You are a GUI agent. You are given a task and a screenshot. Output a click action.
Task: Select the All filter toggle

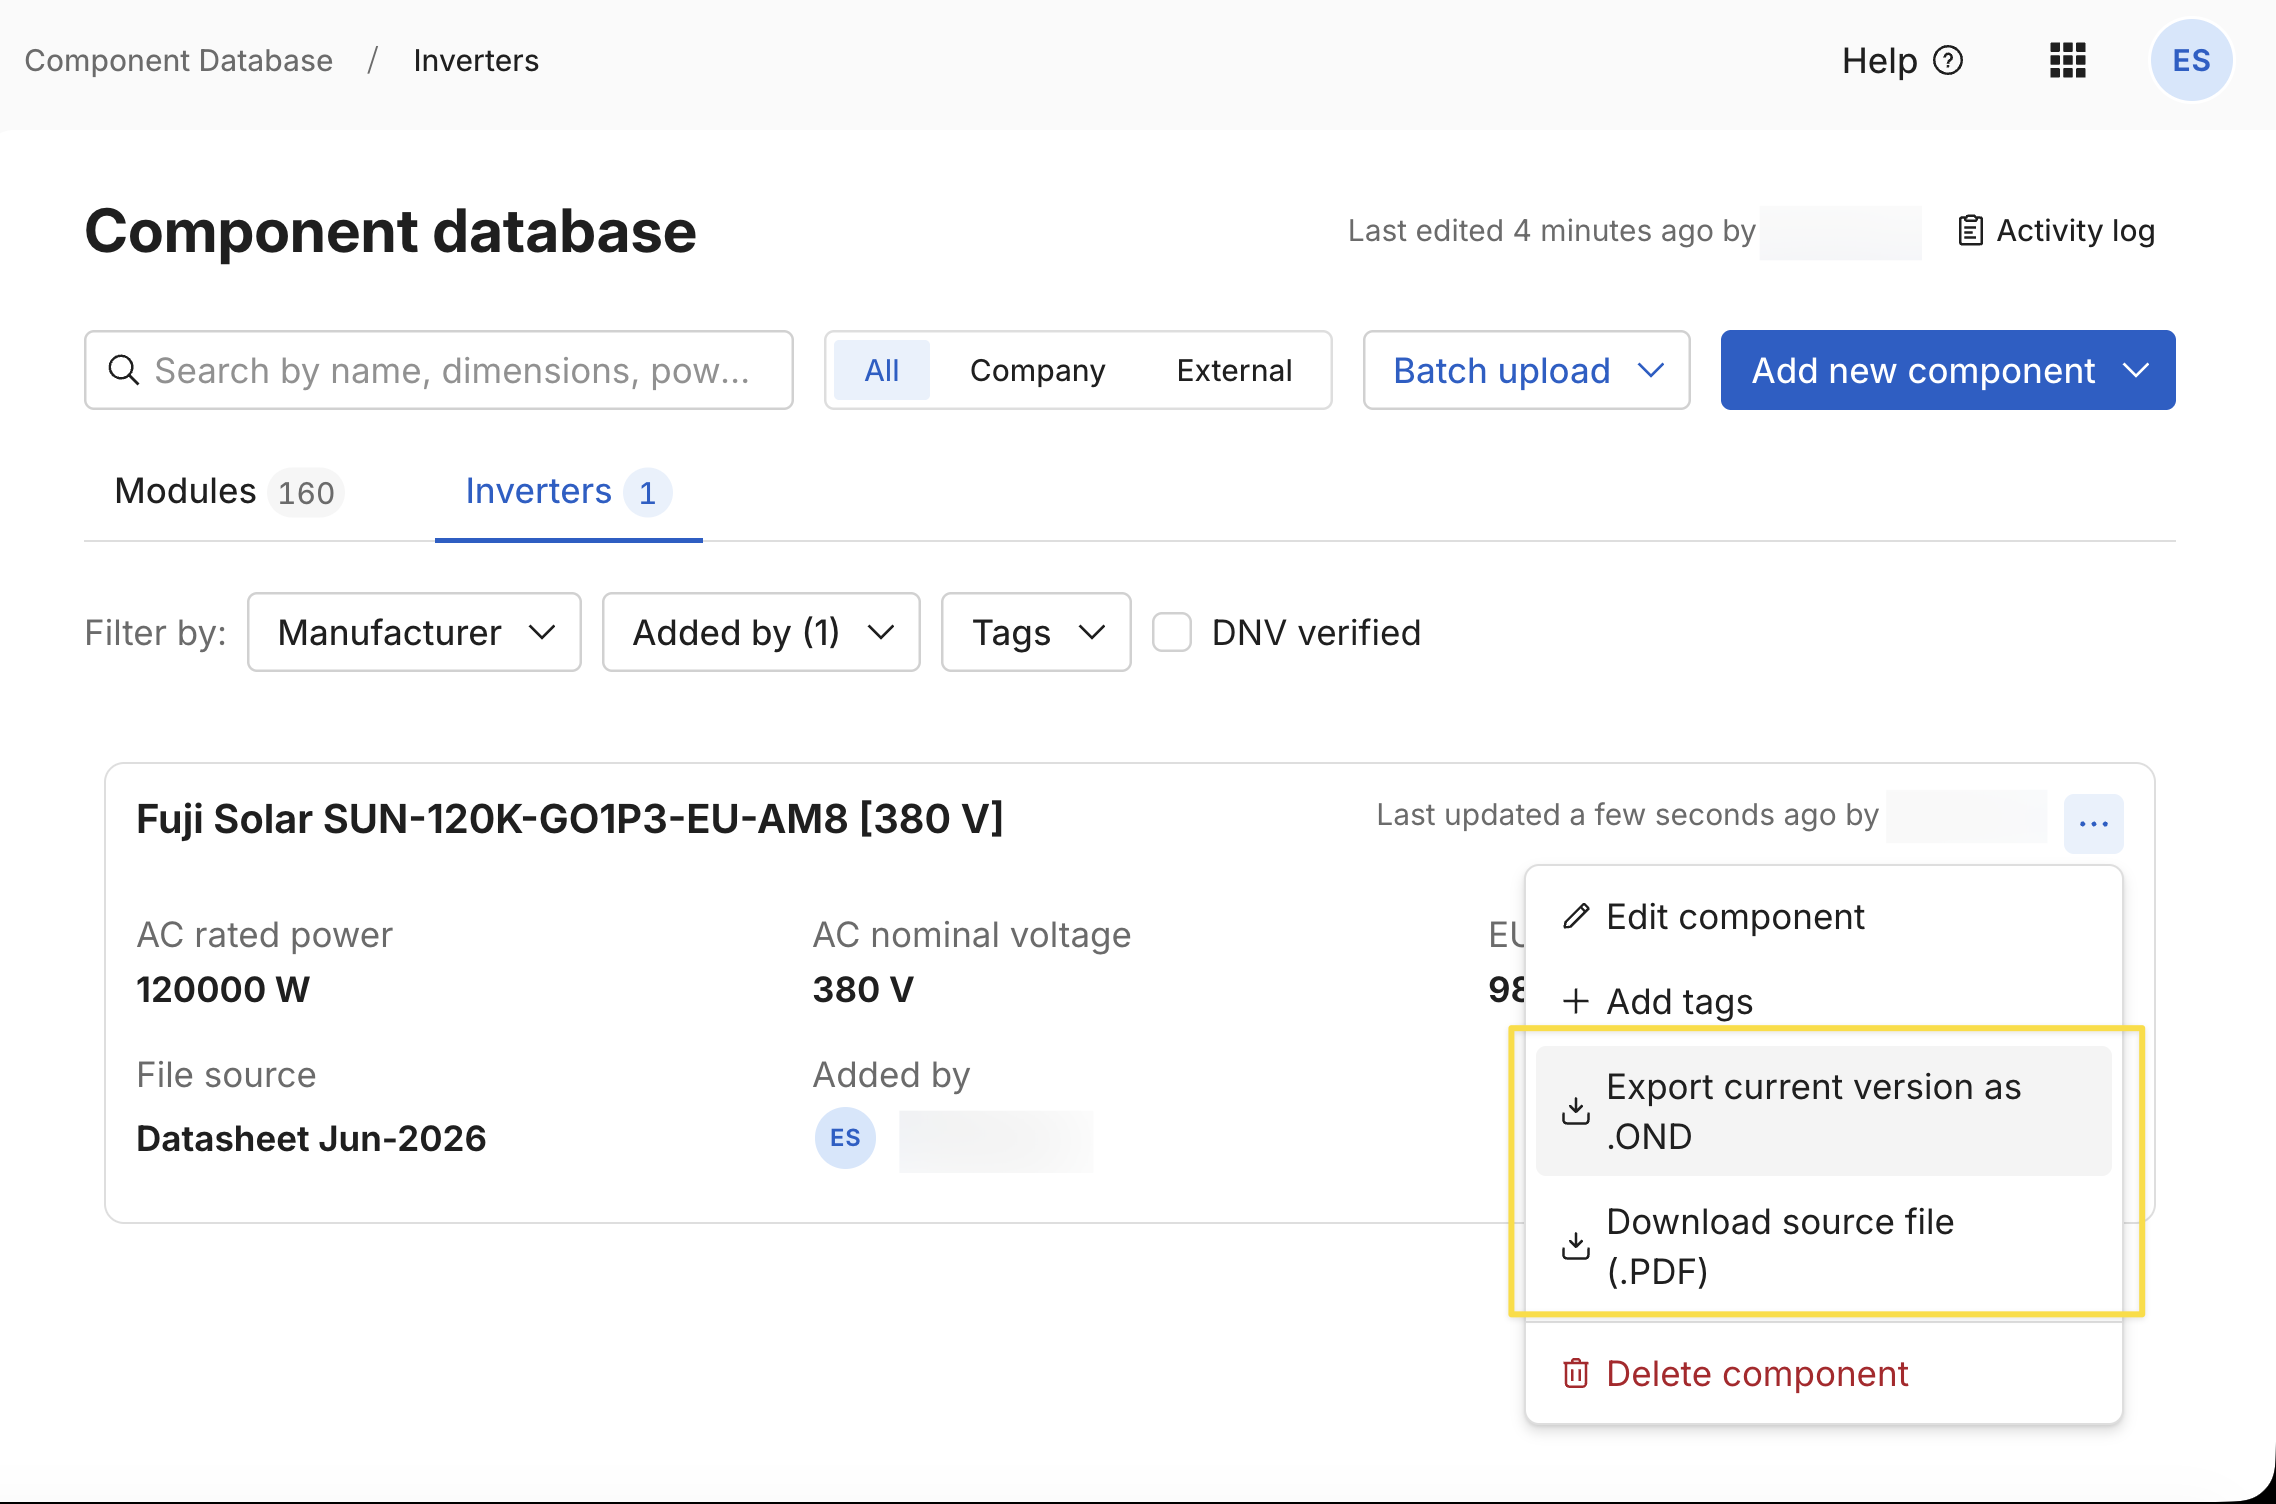tap(882, 370)
